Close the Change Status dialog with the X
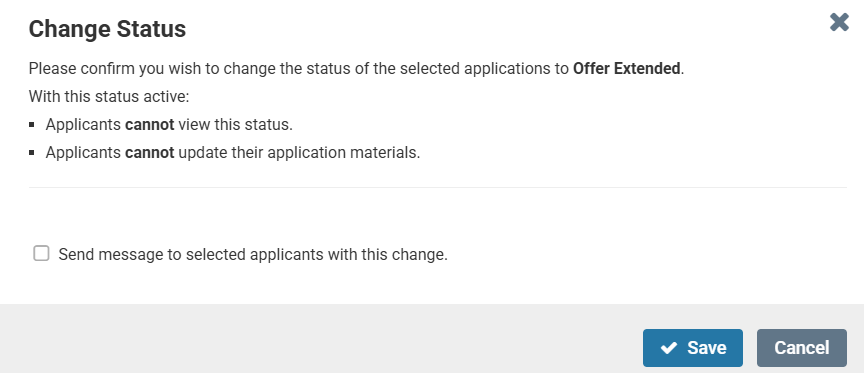The image size is (864, 373). point(839,22)
